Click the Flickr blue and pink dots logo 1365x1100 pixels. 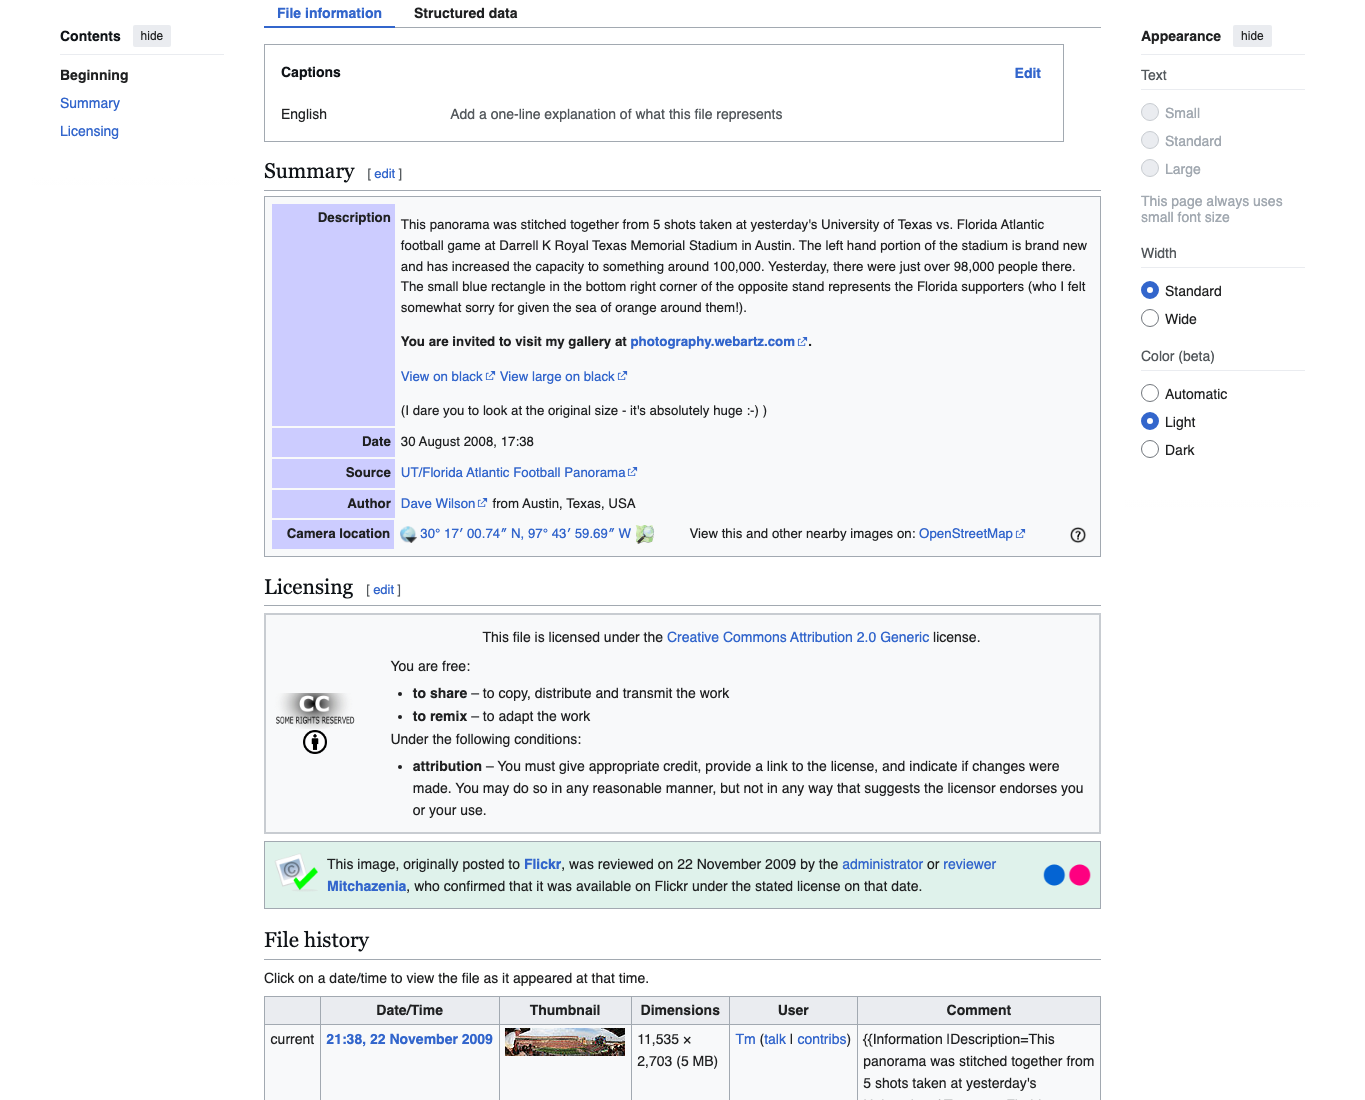(1067, 875)
